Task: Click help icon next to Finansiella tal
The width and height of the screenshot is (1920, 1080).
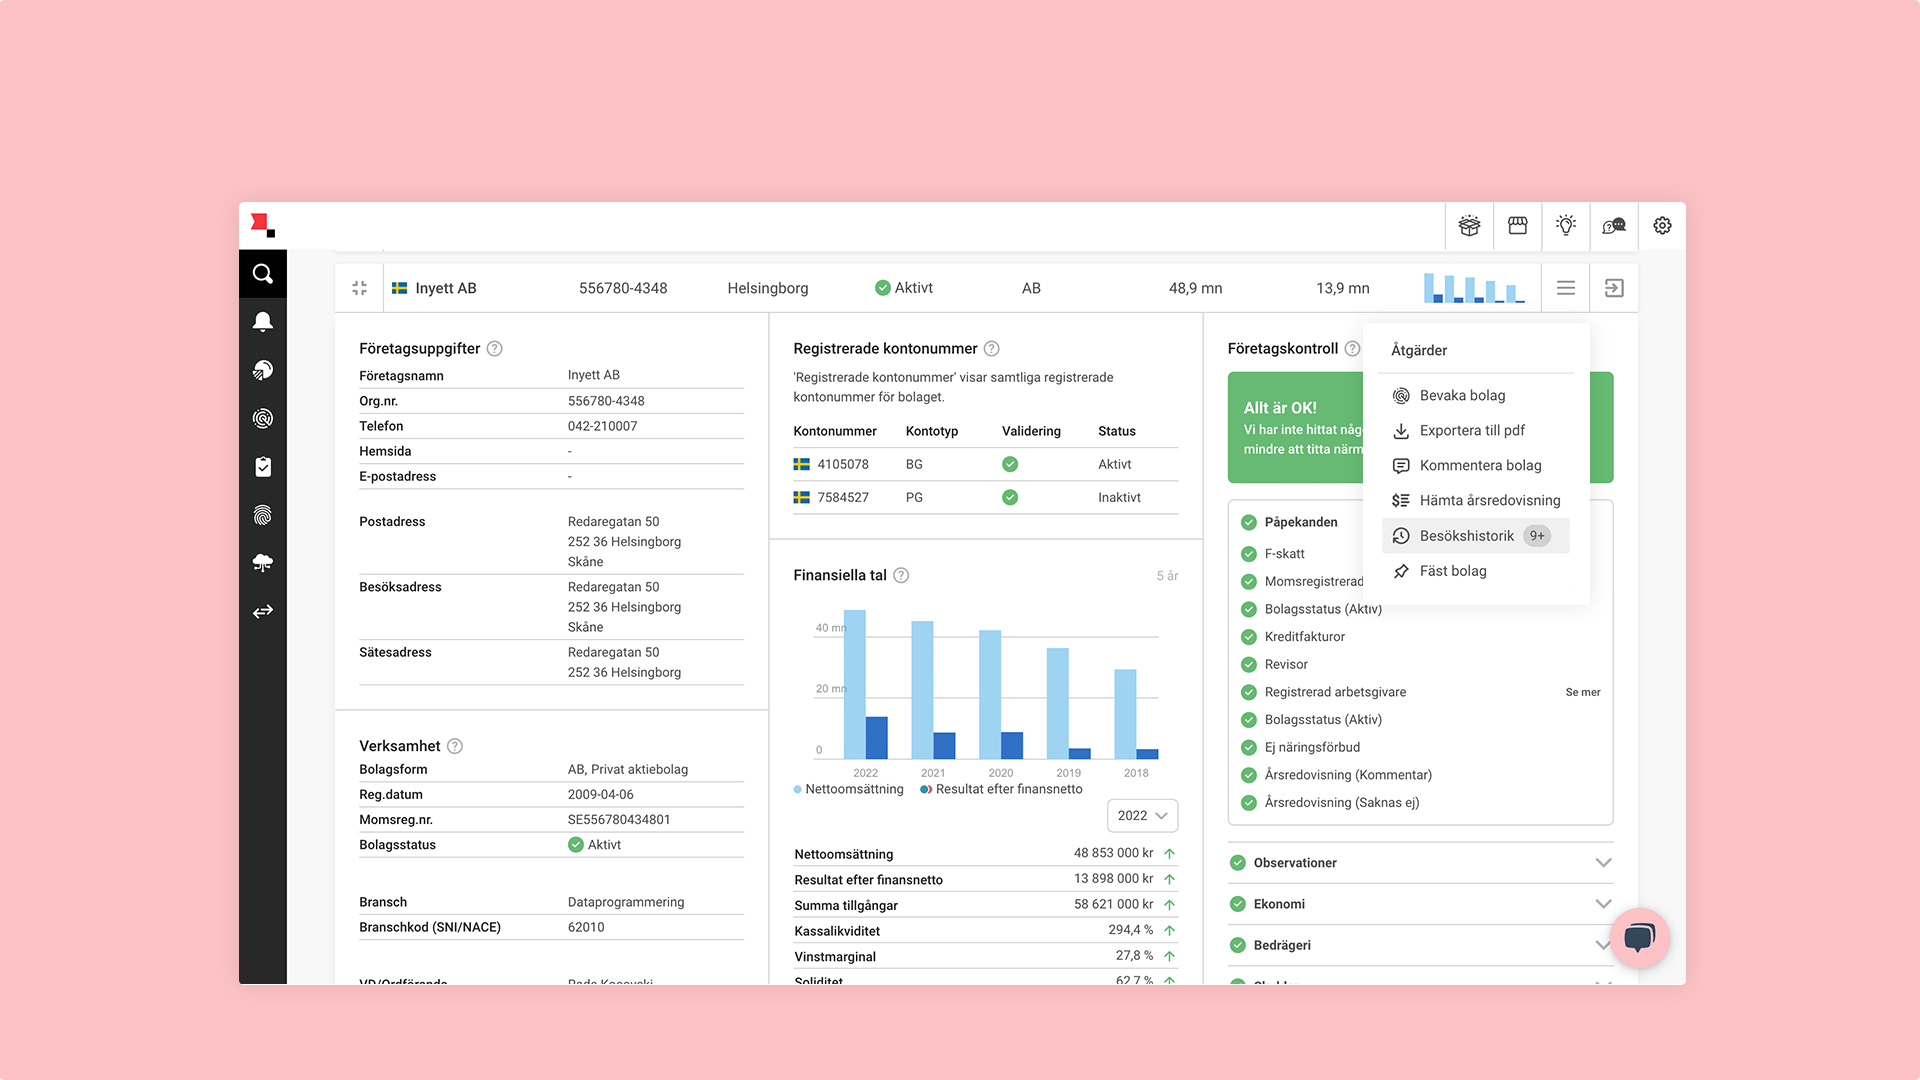Action: click(901, 575)
